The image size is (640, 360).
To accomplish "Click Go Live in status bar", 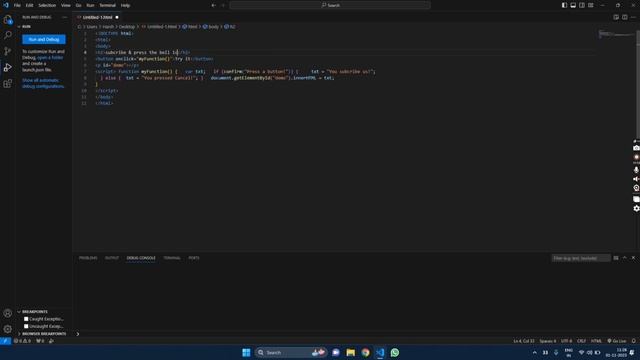I will pyautogui.click(x=617, y=341).
